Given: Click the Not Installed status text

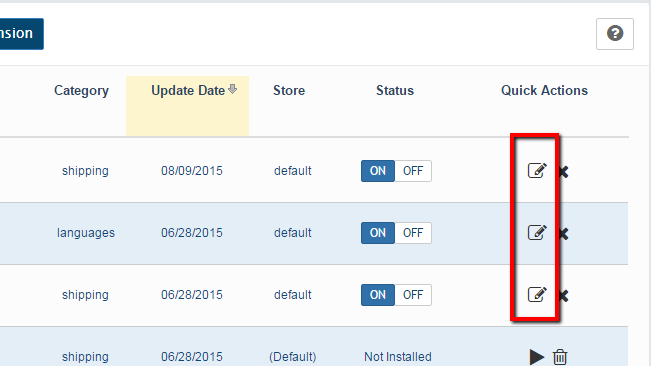Looking at the screenshot, I should tap(398, 357).
